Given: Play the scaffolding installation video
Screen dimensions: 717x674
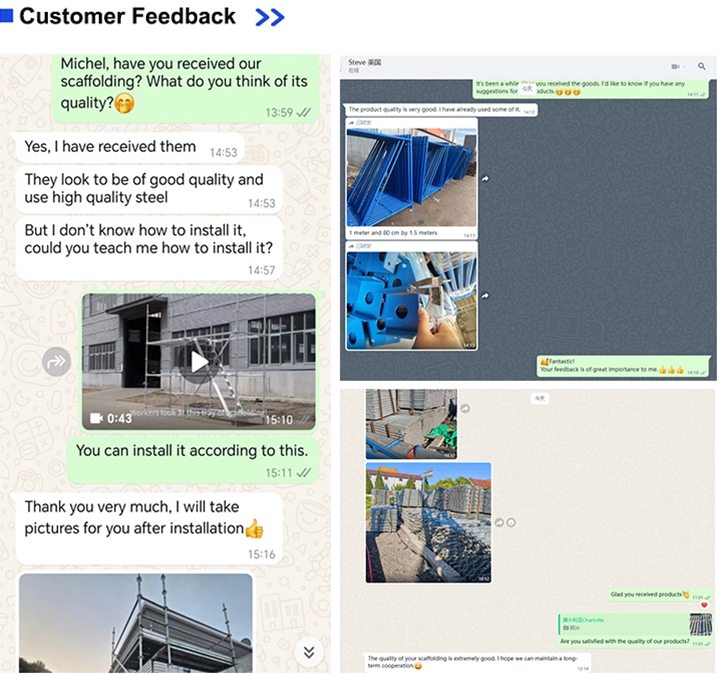Looking at the screenshot, I should 198,362.
